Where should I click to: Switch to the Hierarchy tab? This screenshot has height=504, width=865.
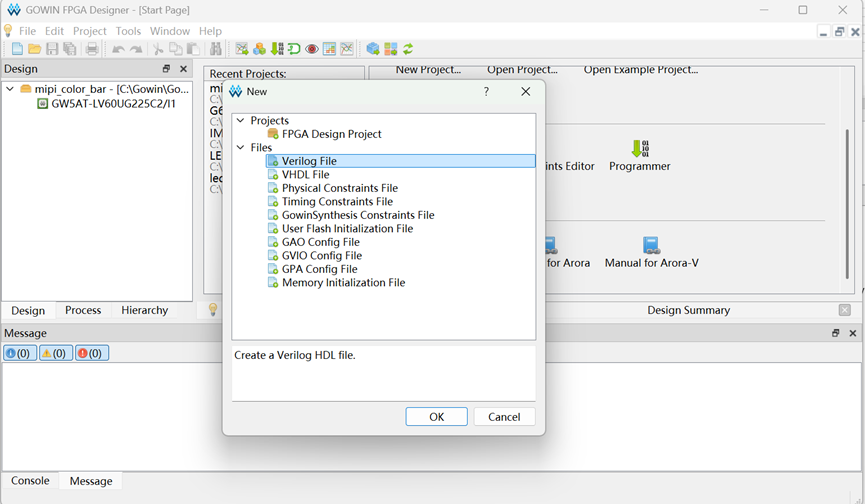point(145,310)
